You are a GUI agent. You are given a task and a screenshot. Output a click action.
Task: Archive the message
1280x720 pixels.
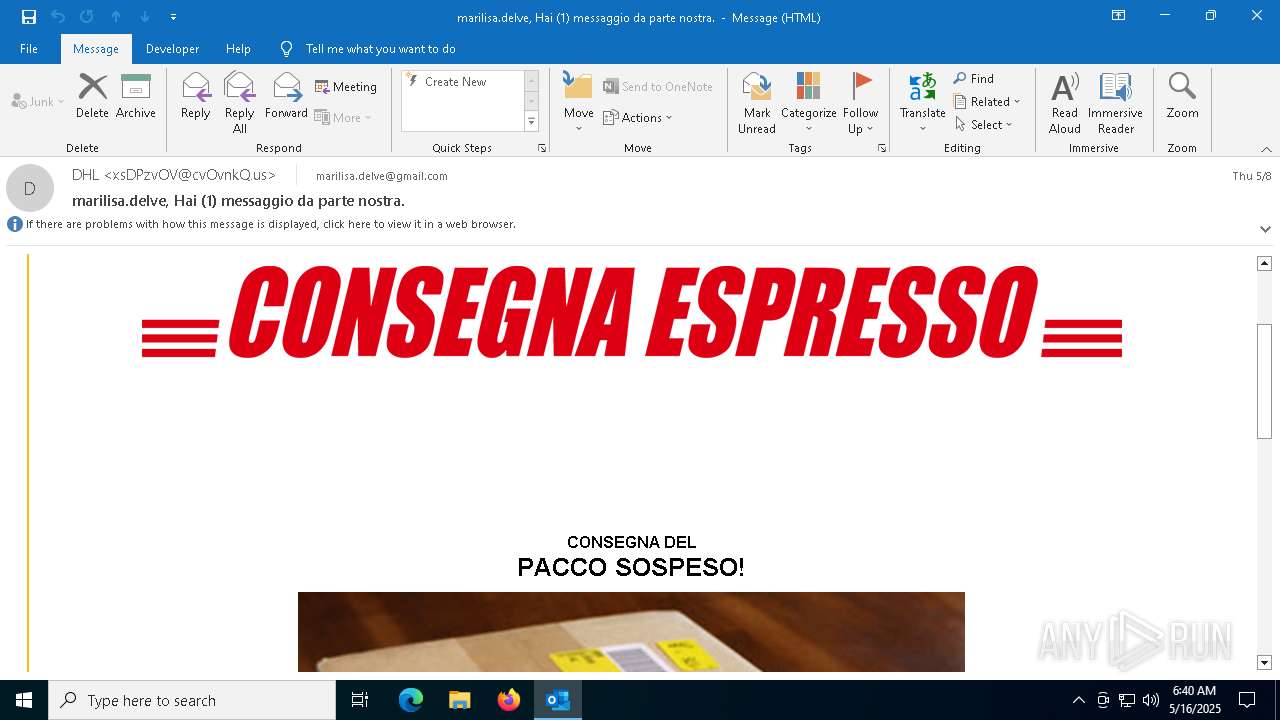coord(135,97)
